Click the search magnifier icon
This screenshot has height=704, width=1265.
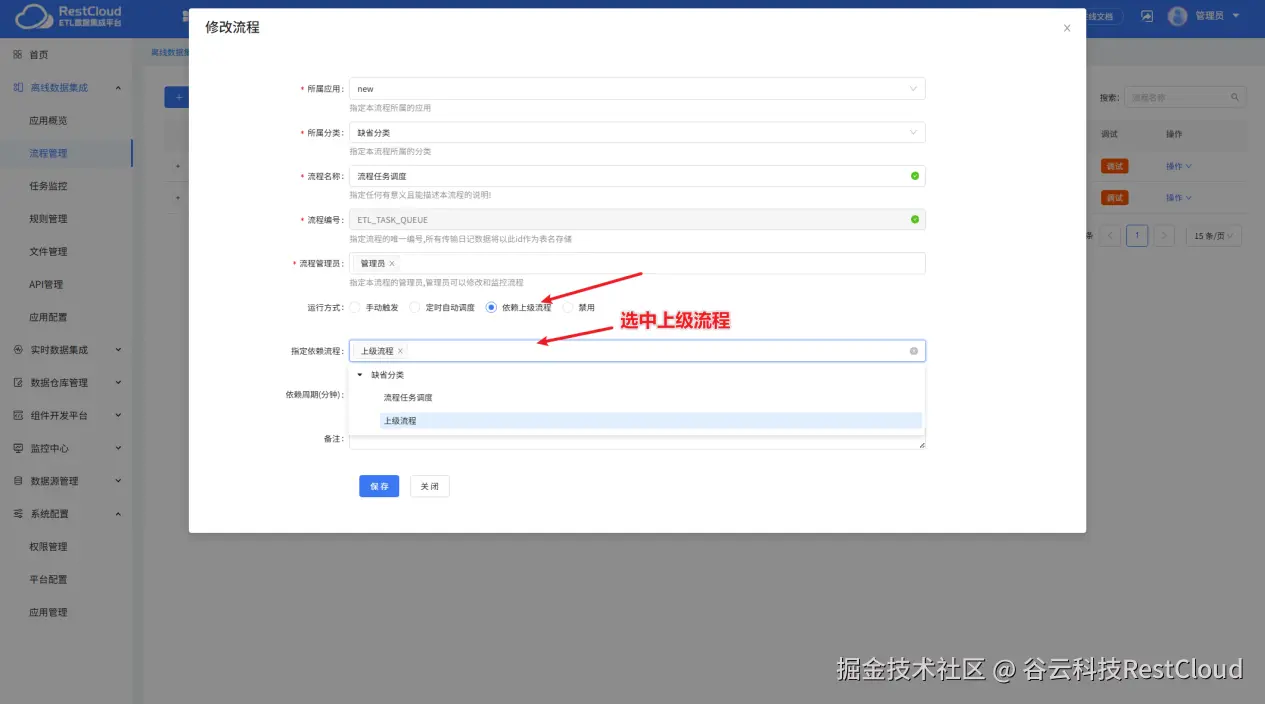point(1233,96)
